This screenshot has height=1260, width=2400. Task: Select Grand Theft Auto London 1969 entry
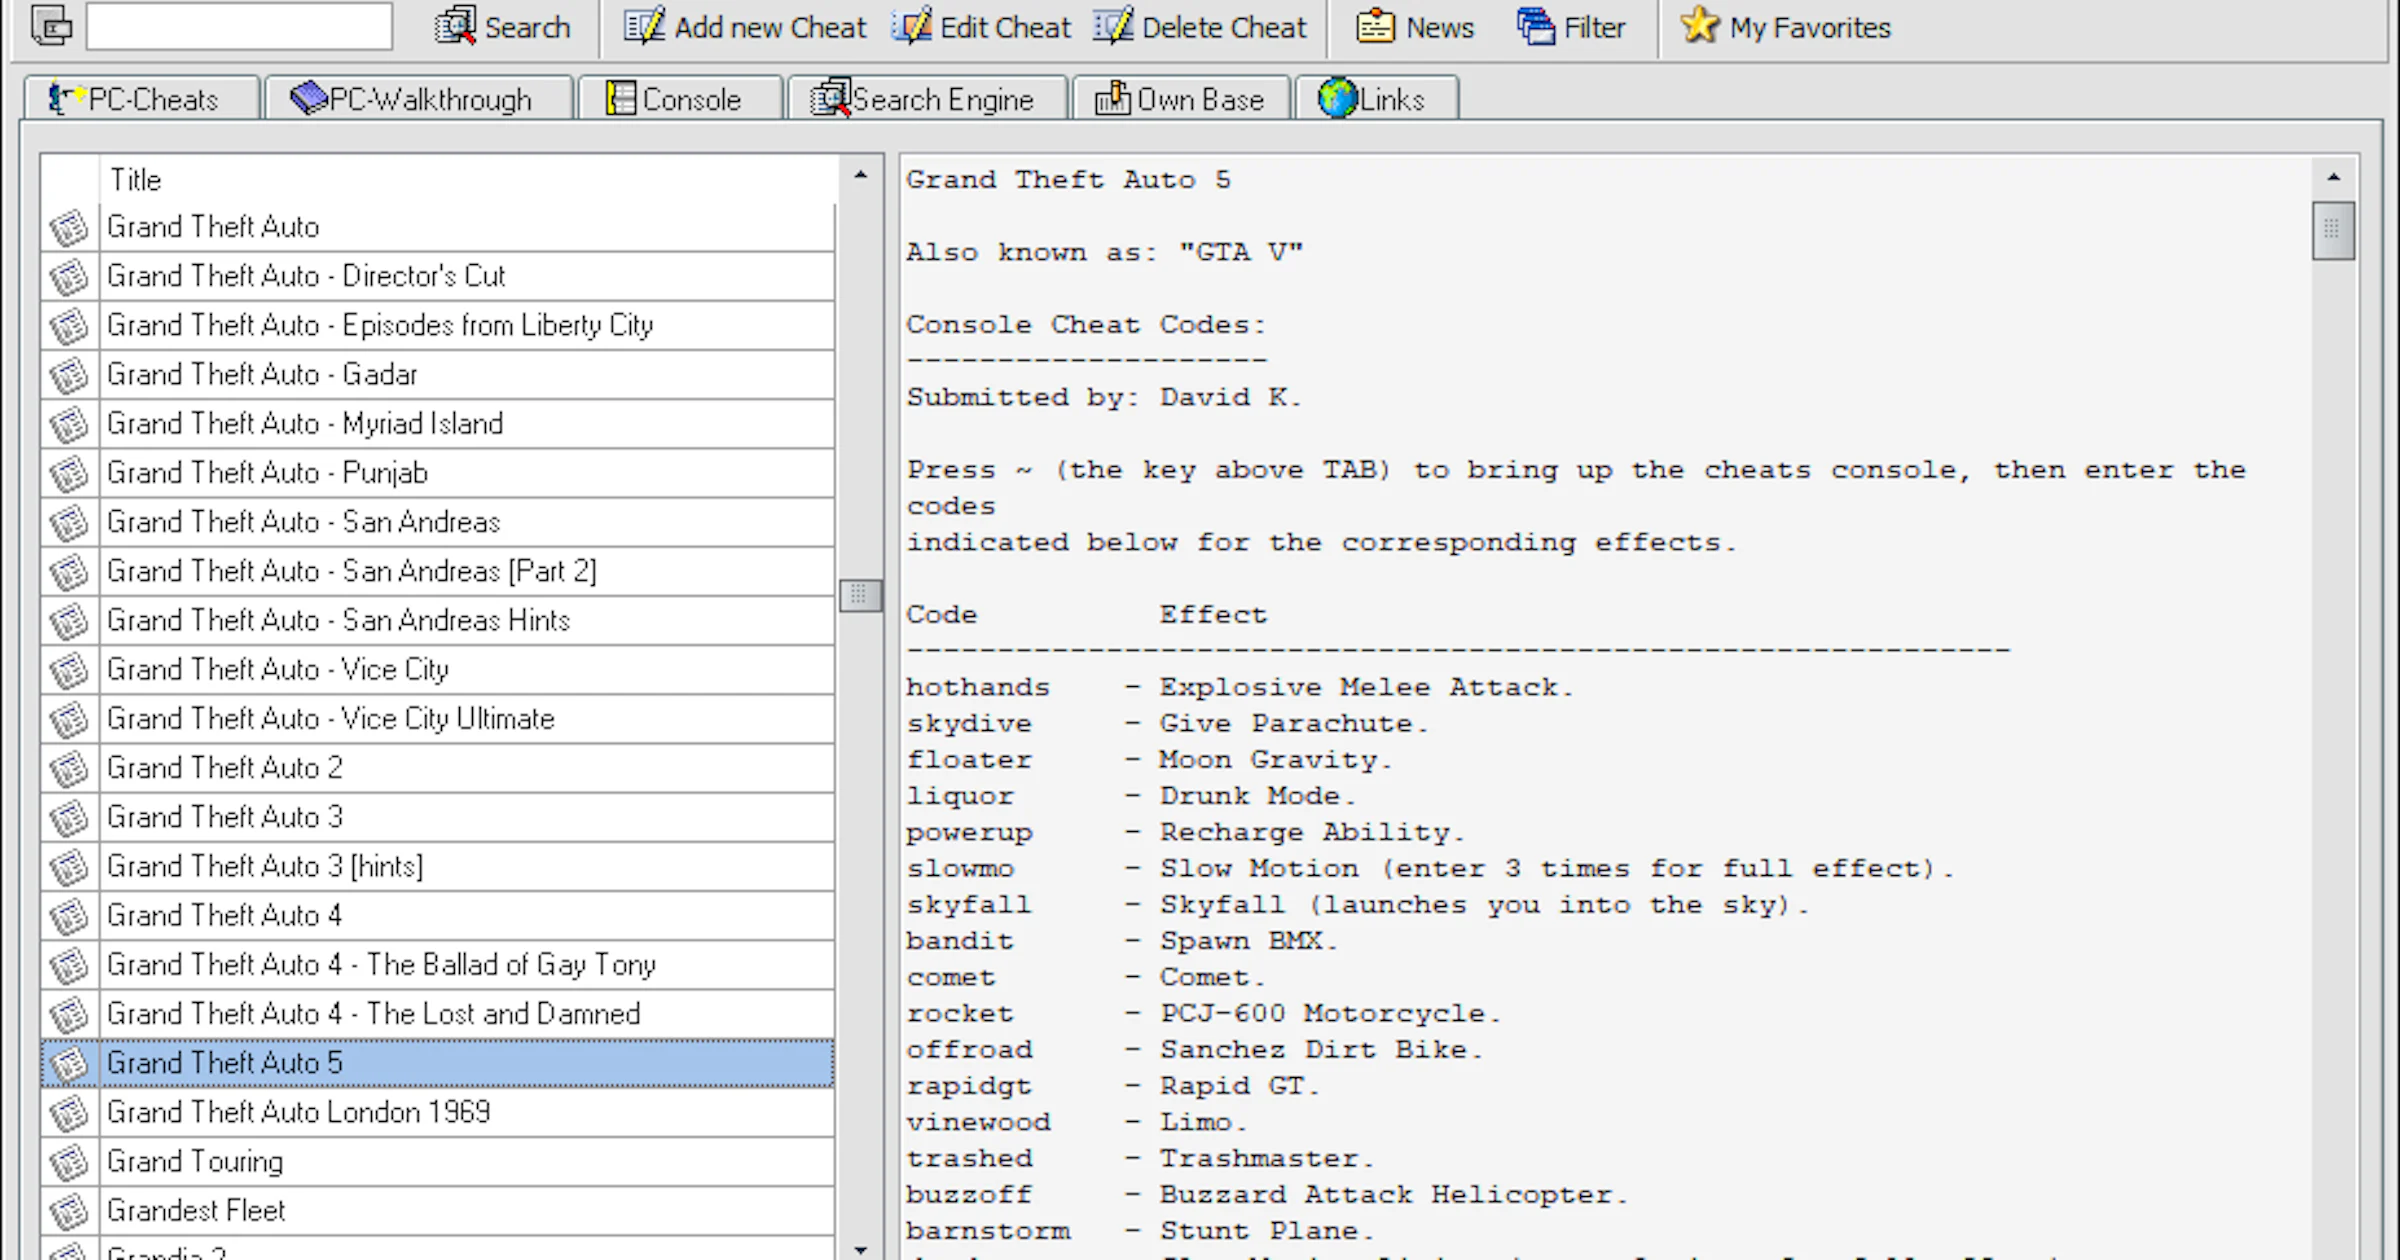[x=298, y=1112]
